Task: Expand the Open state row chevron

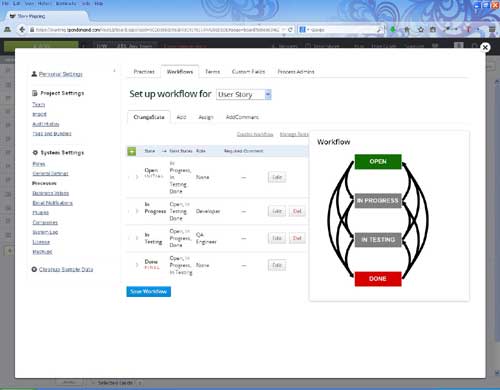Action: [137, 177]
